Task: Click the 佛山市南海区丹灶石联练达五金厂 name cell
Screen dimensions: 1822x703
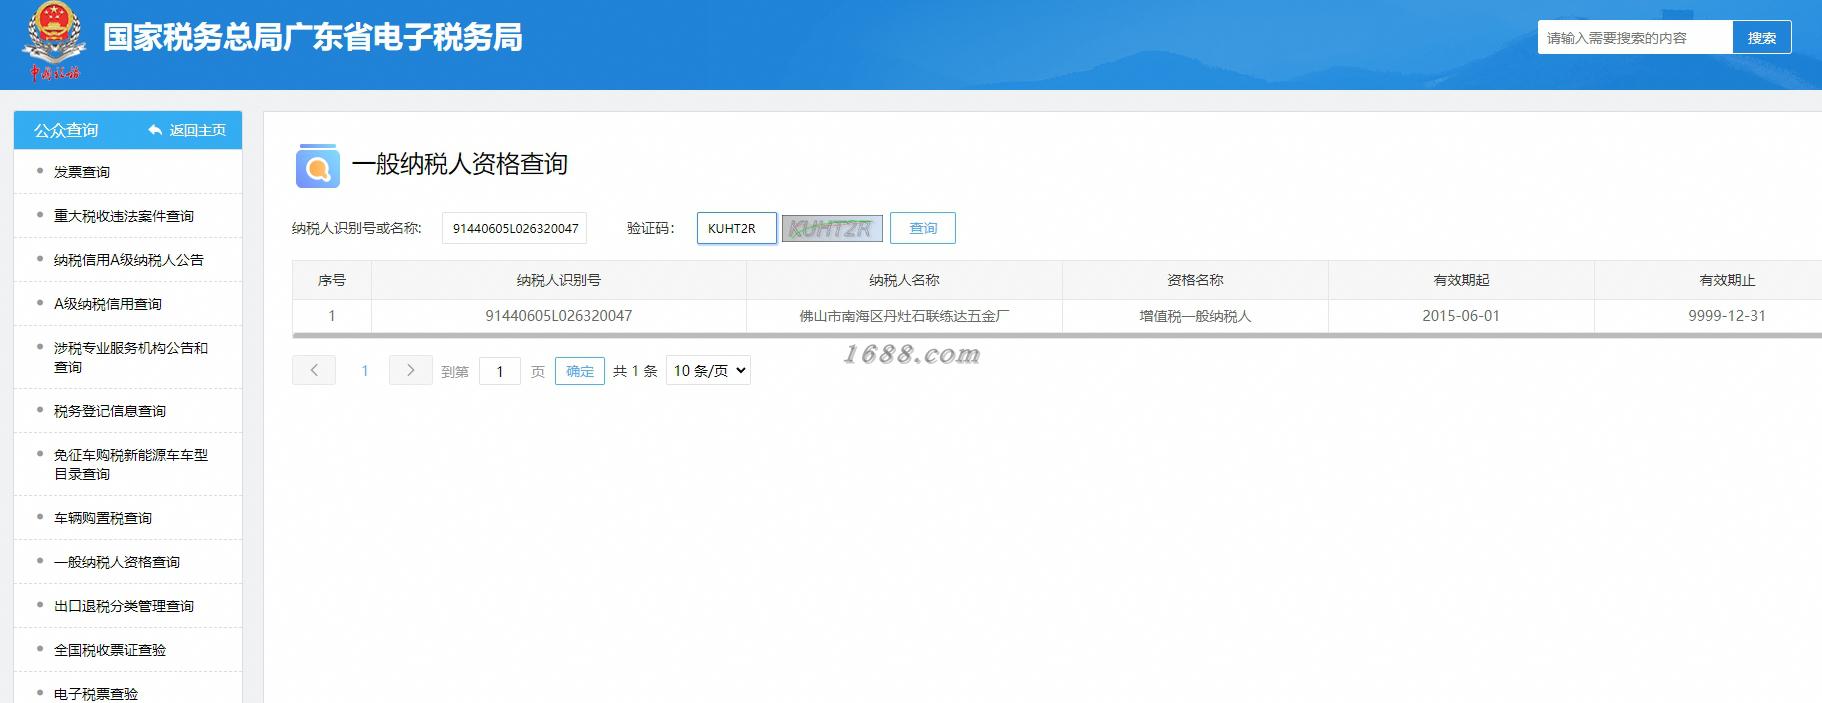Action: [x=904, y=316]
